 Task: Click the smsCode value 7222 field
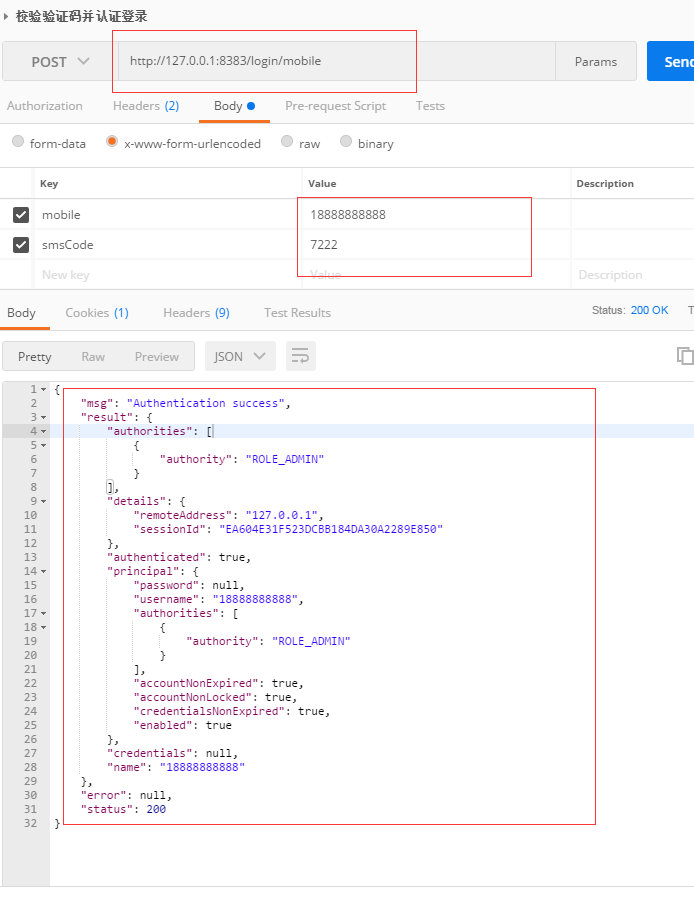tap(436, 245)
